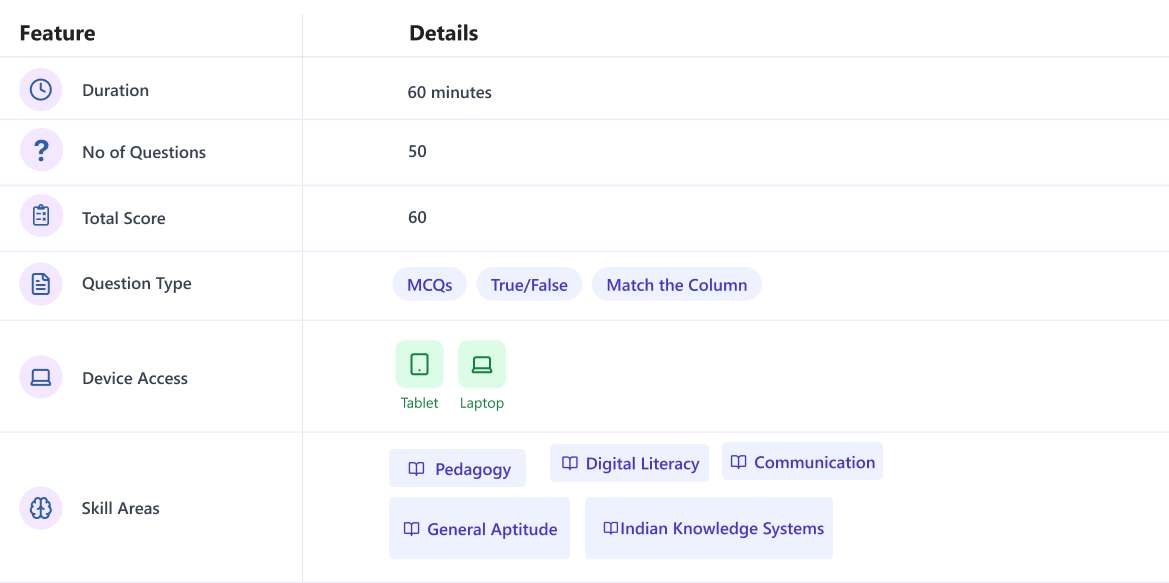The image size is (1169, 583).
Task: Click the Duration clock icon
Action: point(41,90)
